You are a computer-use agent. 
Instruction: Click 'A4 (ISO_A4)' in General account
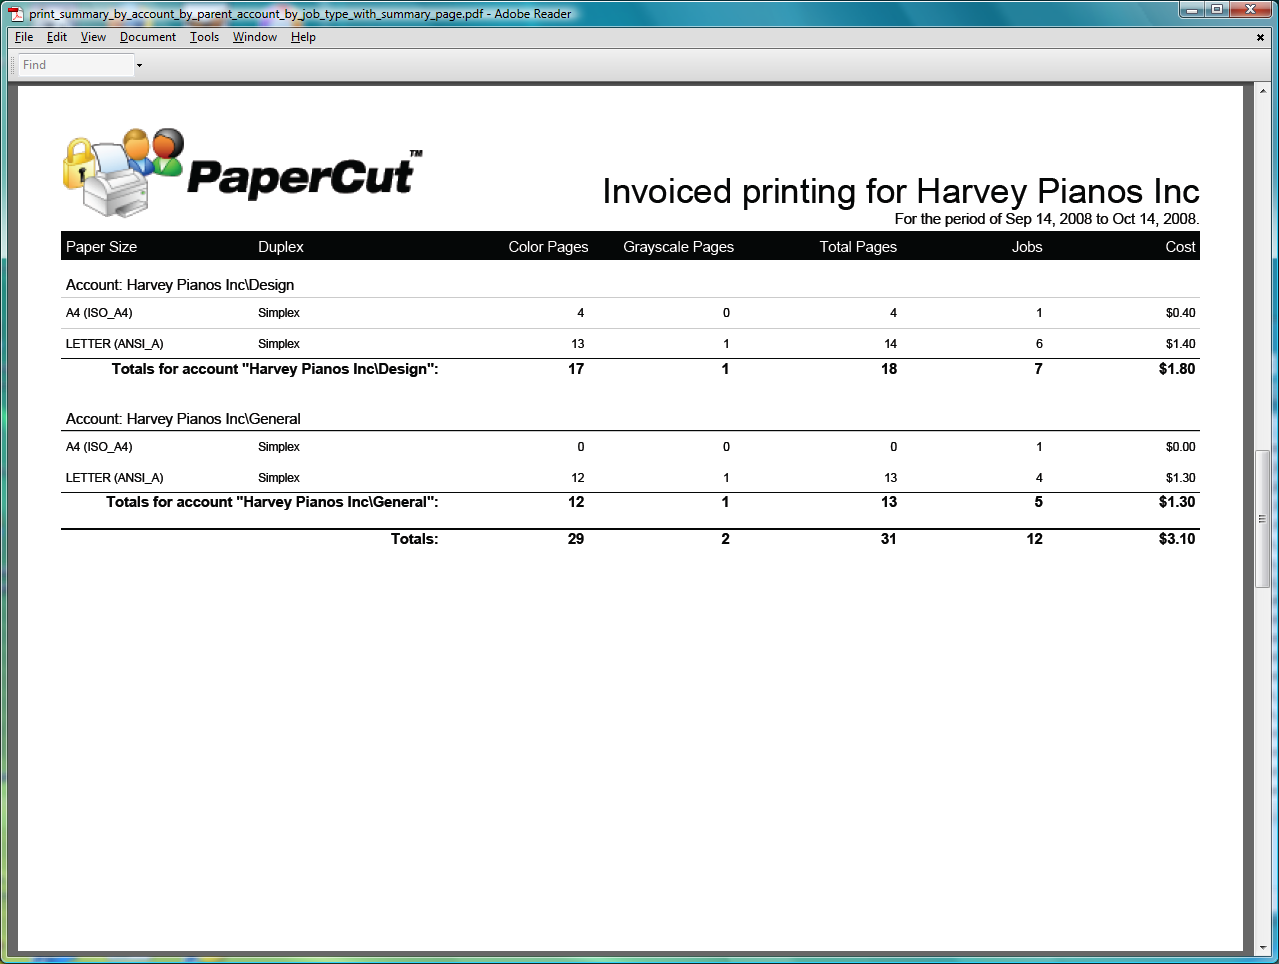99,447
